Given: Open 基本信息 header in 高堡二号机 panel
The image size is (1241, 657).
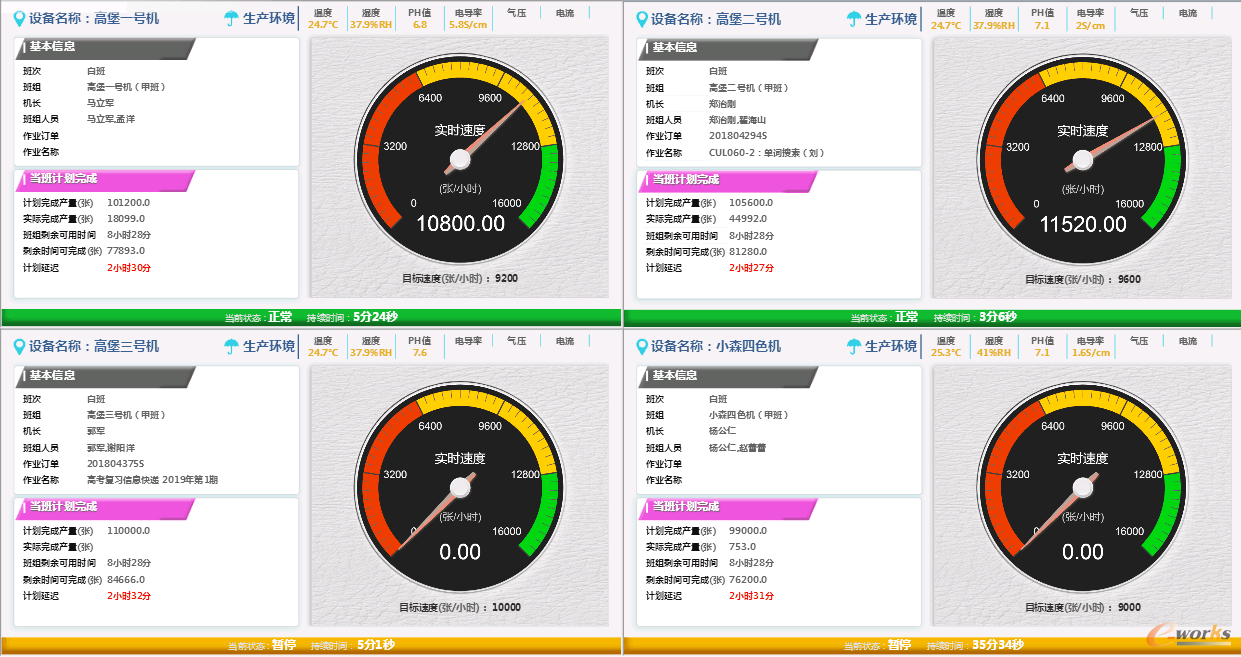Looking at the screenshot, I should 727,48.
